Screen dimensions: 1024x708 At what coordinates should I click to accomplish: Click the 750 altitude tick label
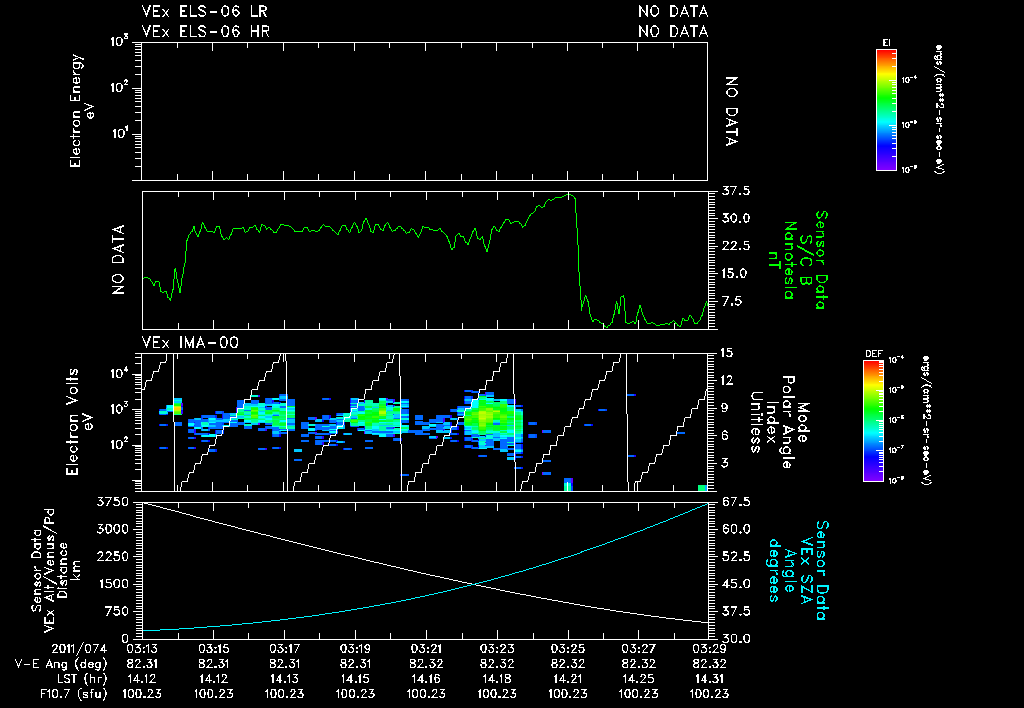(116, 611)
